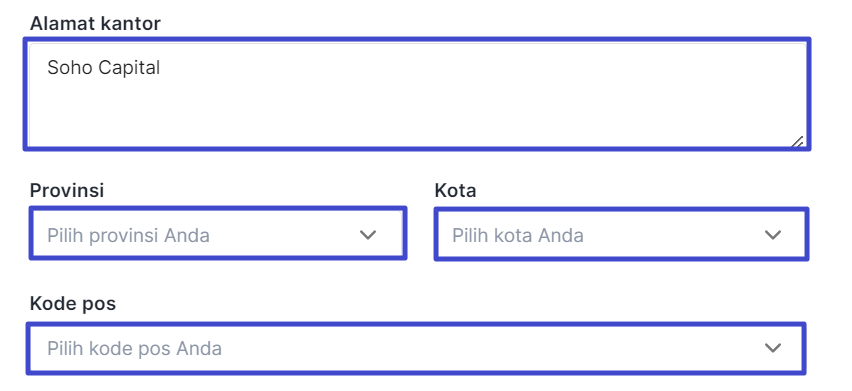The width and height of the screenshot is (852, 391).
Task: Select the placeholder Pilih provinsi Anda
Action: [128, 236]
